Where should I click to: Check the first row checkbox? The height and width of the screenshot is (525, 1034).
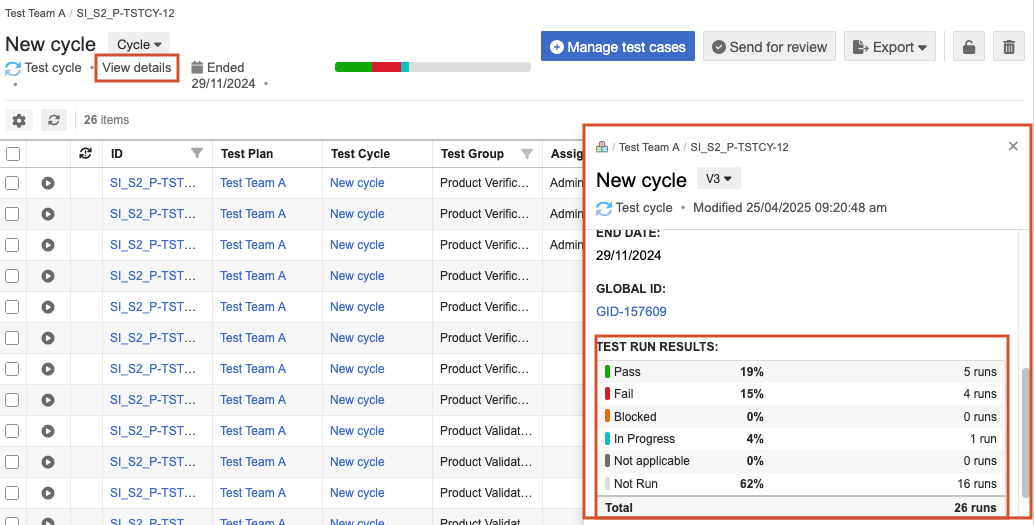[x=13, y=183]
